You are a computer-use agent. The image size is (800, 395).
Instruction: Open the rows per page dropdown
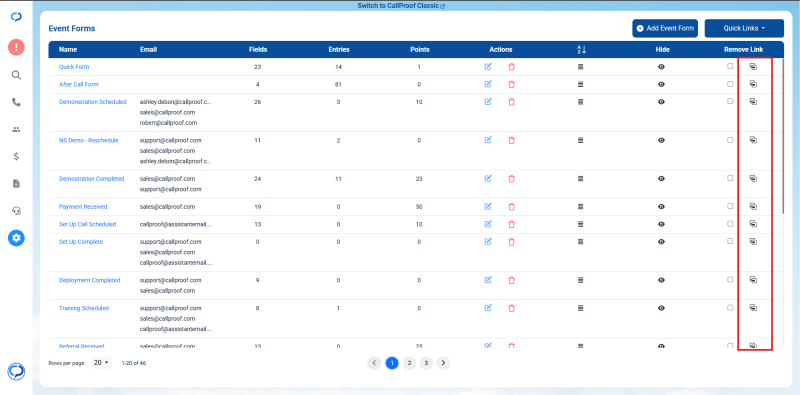click(x=101, y=363)
